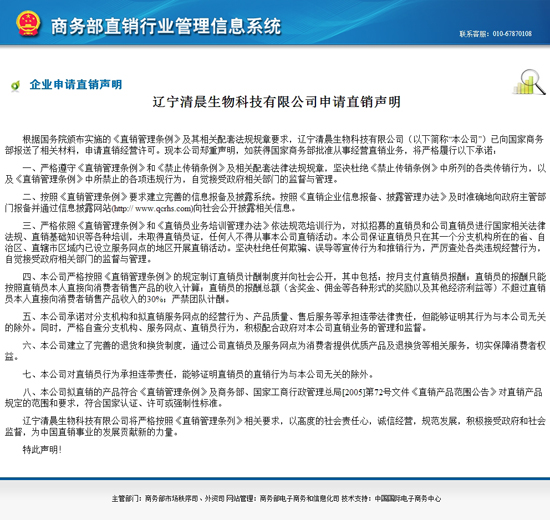The height and width of the screenshot is (520, 550).
Task: Click footer text 中国国际电子商务中心
Action: tap(408, 499)
